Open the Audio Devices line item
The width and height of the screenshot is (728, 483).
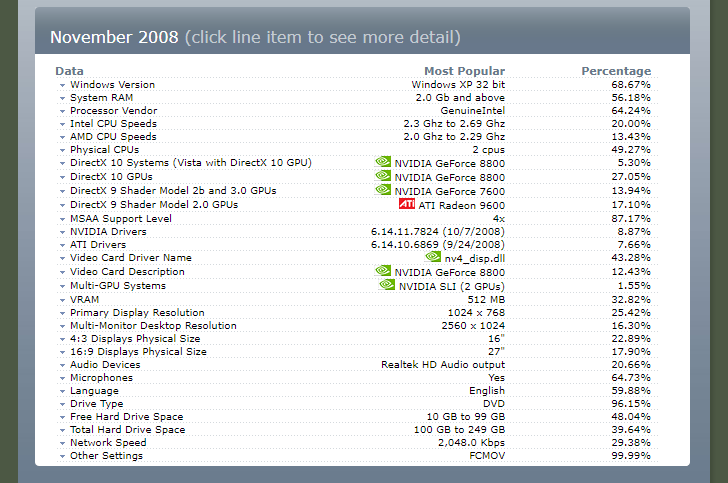point(105,365)
